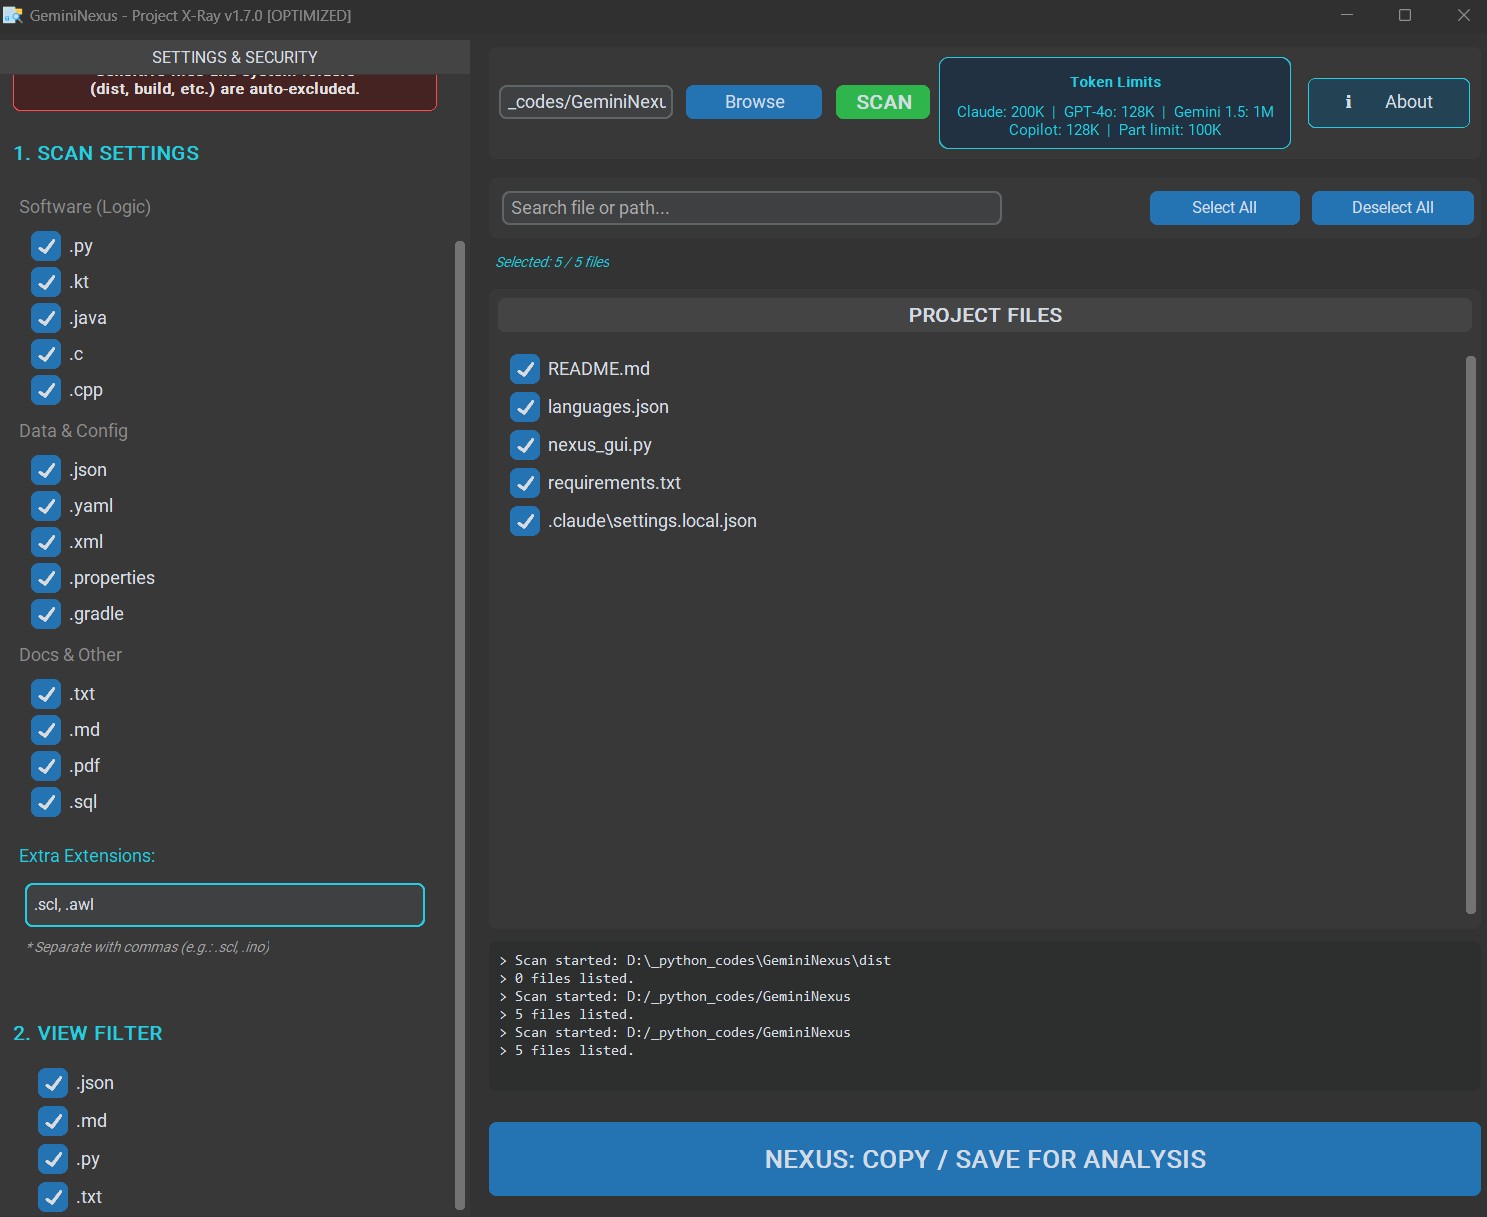Toggle the .cpp extension checkbox
1487x1217 pixels.
click(x=46, y=390)
